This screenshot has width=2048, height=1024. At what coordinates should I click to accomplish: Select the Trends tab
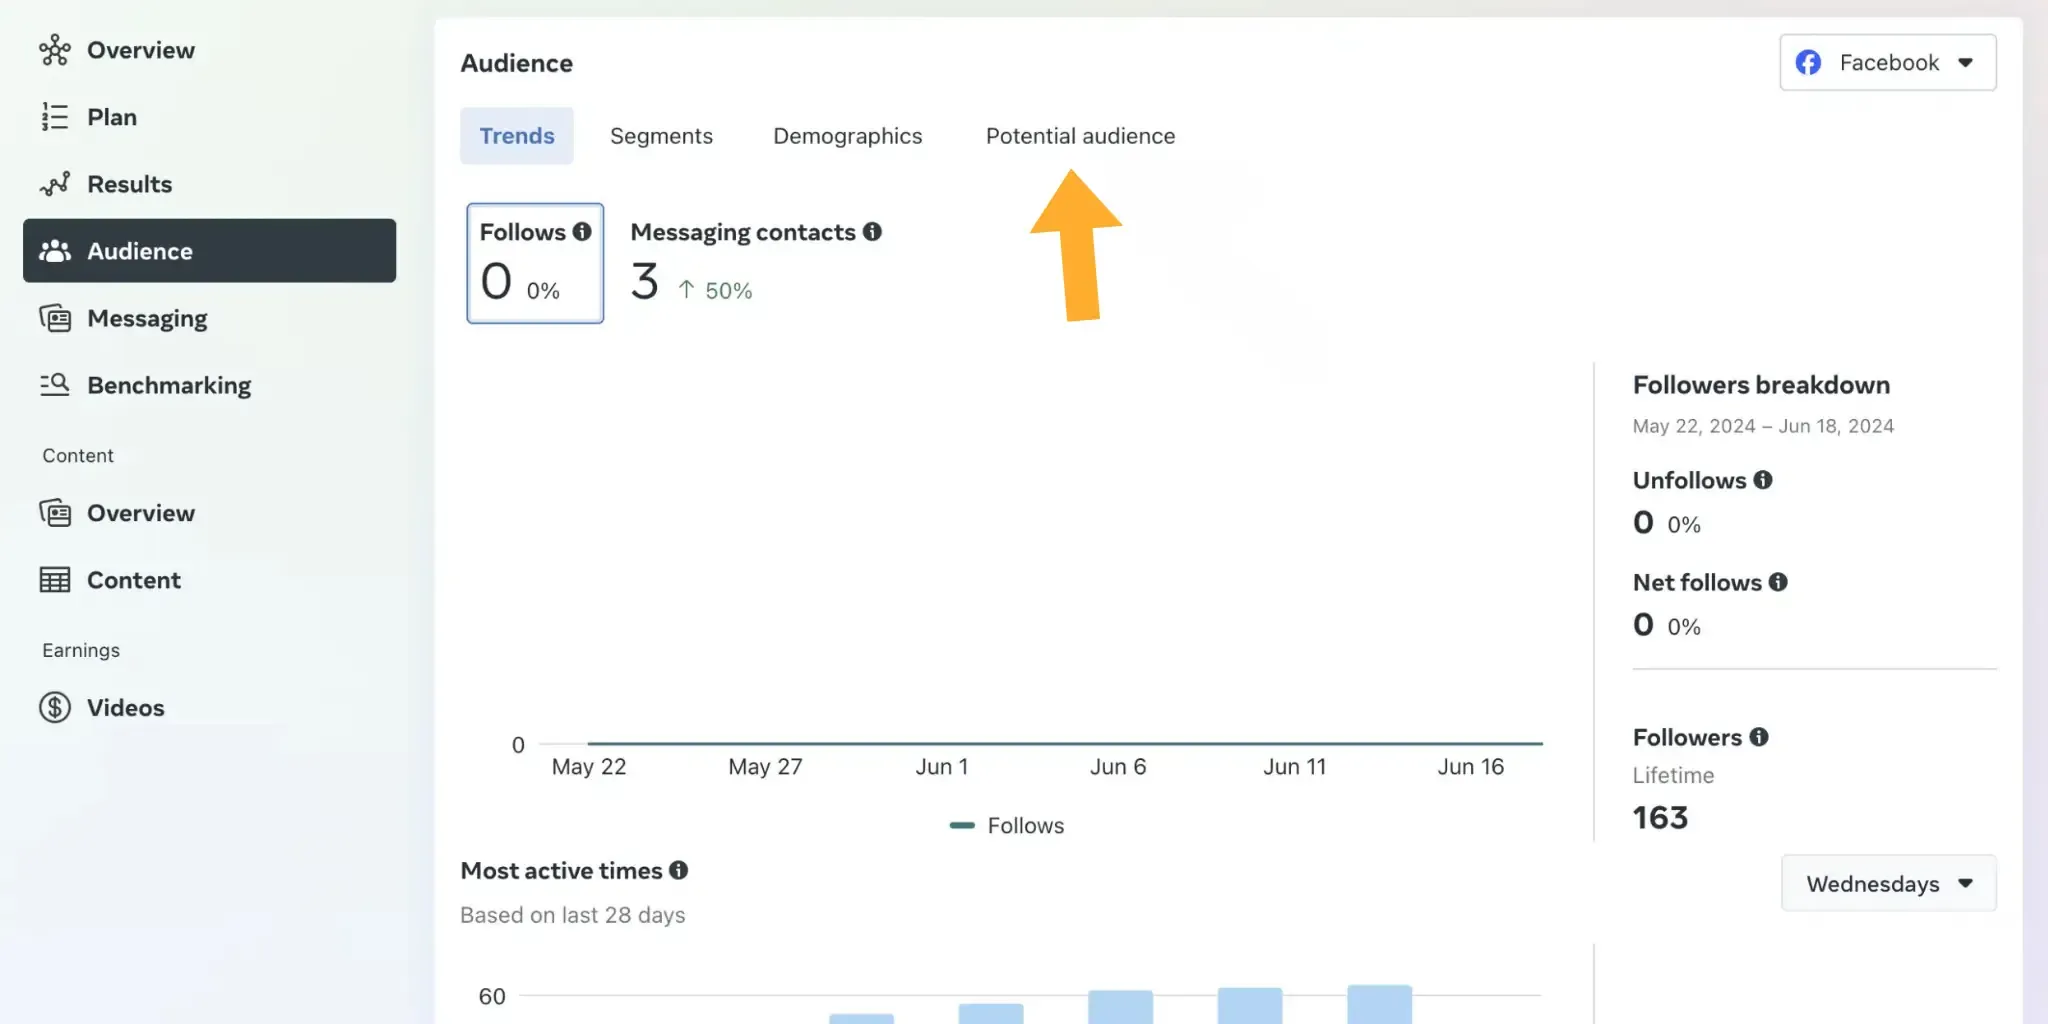[x=516, y=136]
